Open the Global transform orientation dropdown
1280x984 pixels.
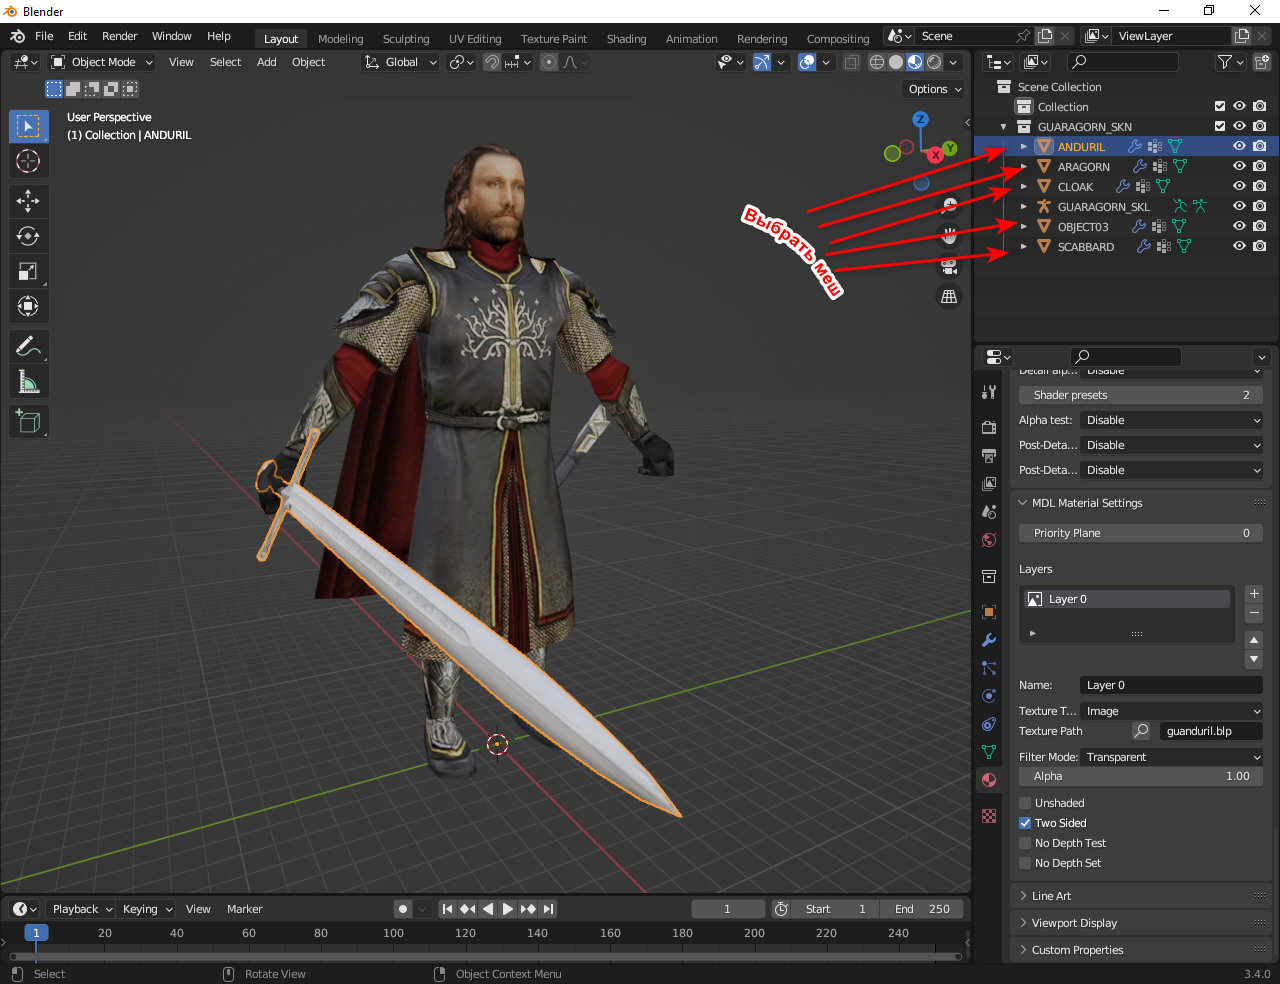400,62
